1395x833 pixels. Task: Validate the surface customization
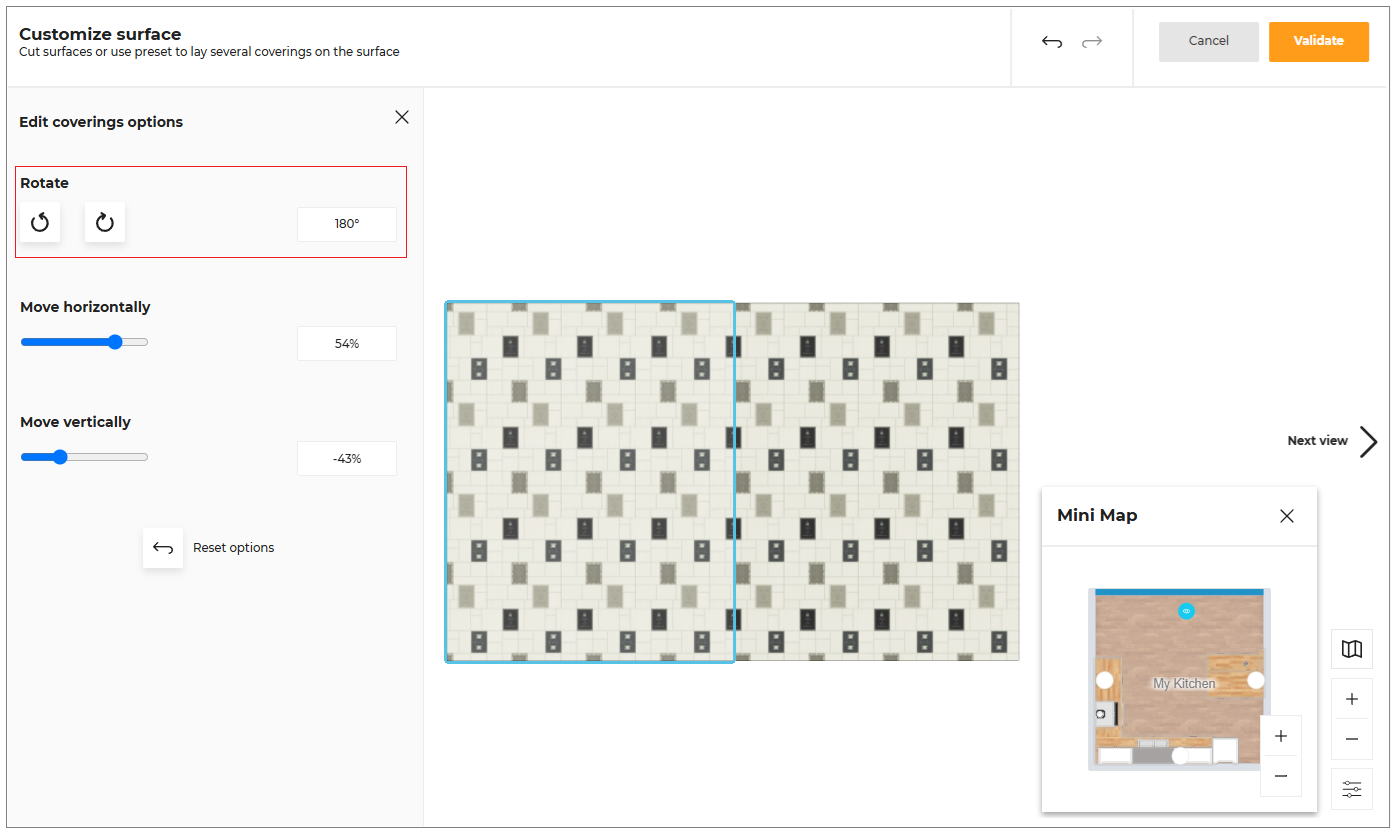click(1318, 41)
